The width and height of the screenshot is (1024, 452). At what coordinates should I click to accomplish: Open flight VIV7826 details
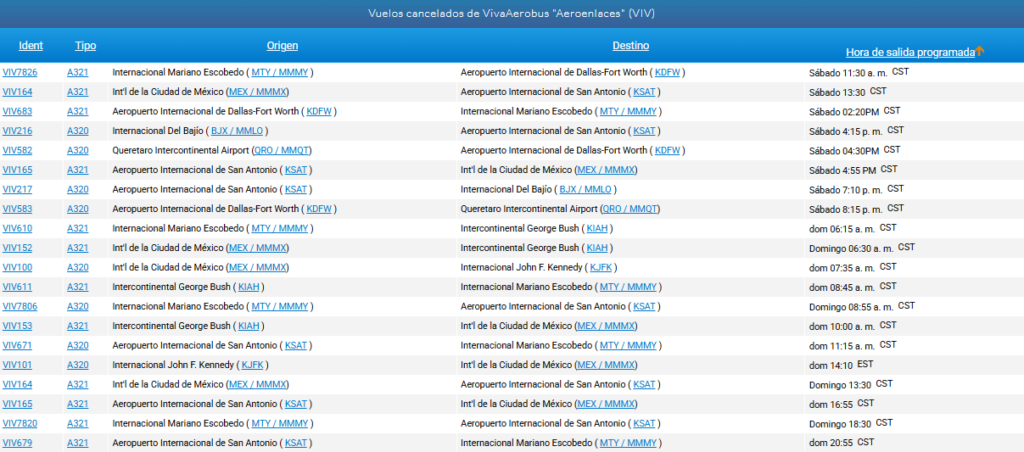(20, 73)
